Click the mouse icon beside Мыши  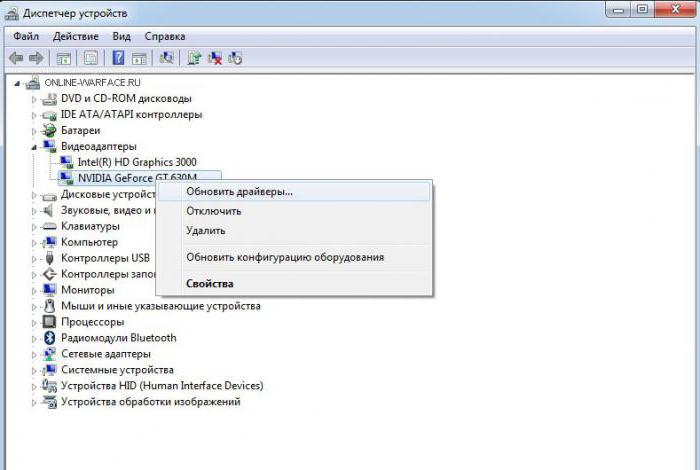pyautogui.click(x=49, y=306)
